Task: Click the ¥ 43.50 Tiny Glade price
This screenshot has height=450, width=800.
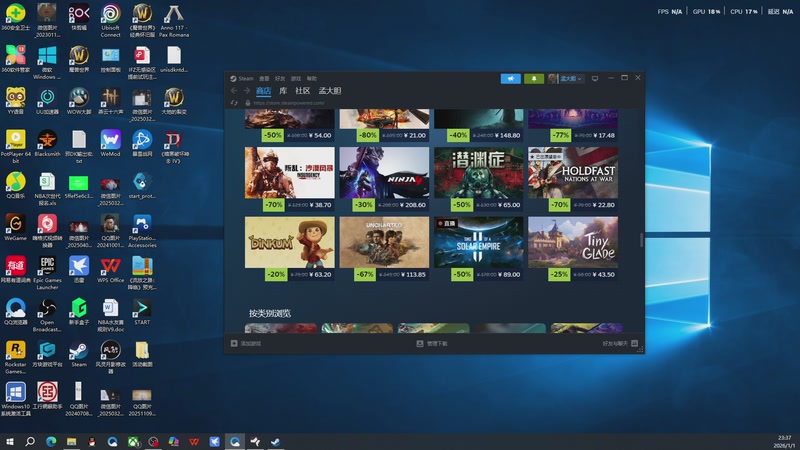Action: [604, 274]
